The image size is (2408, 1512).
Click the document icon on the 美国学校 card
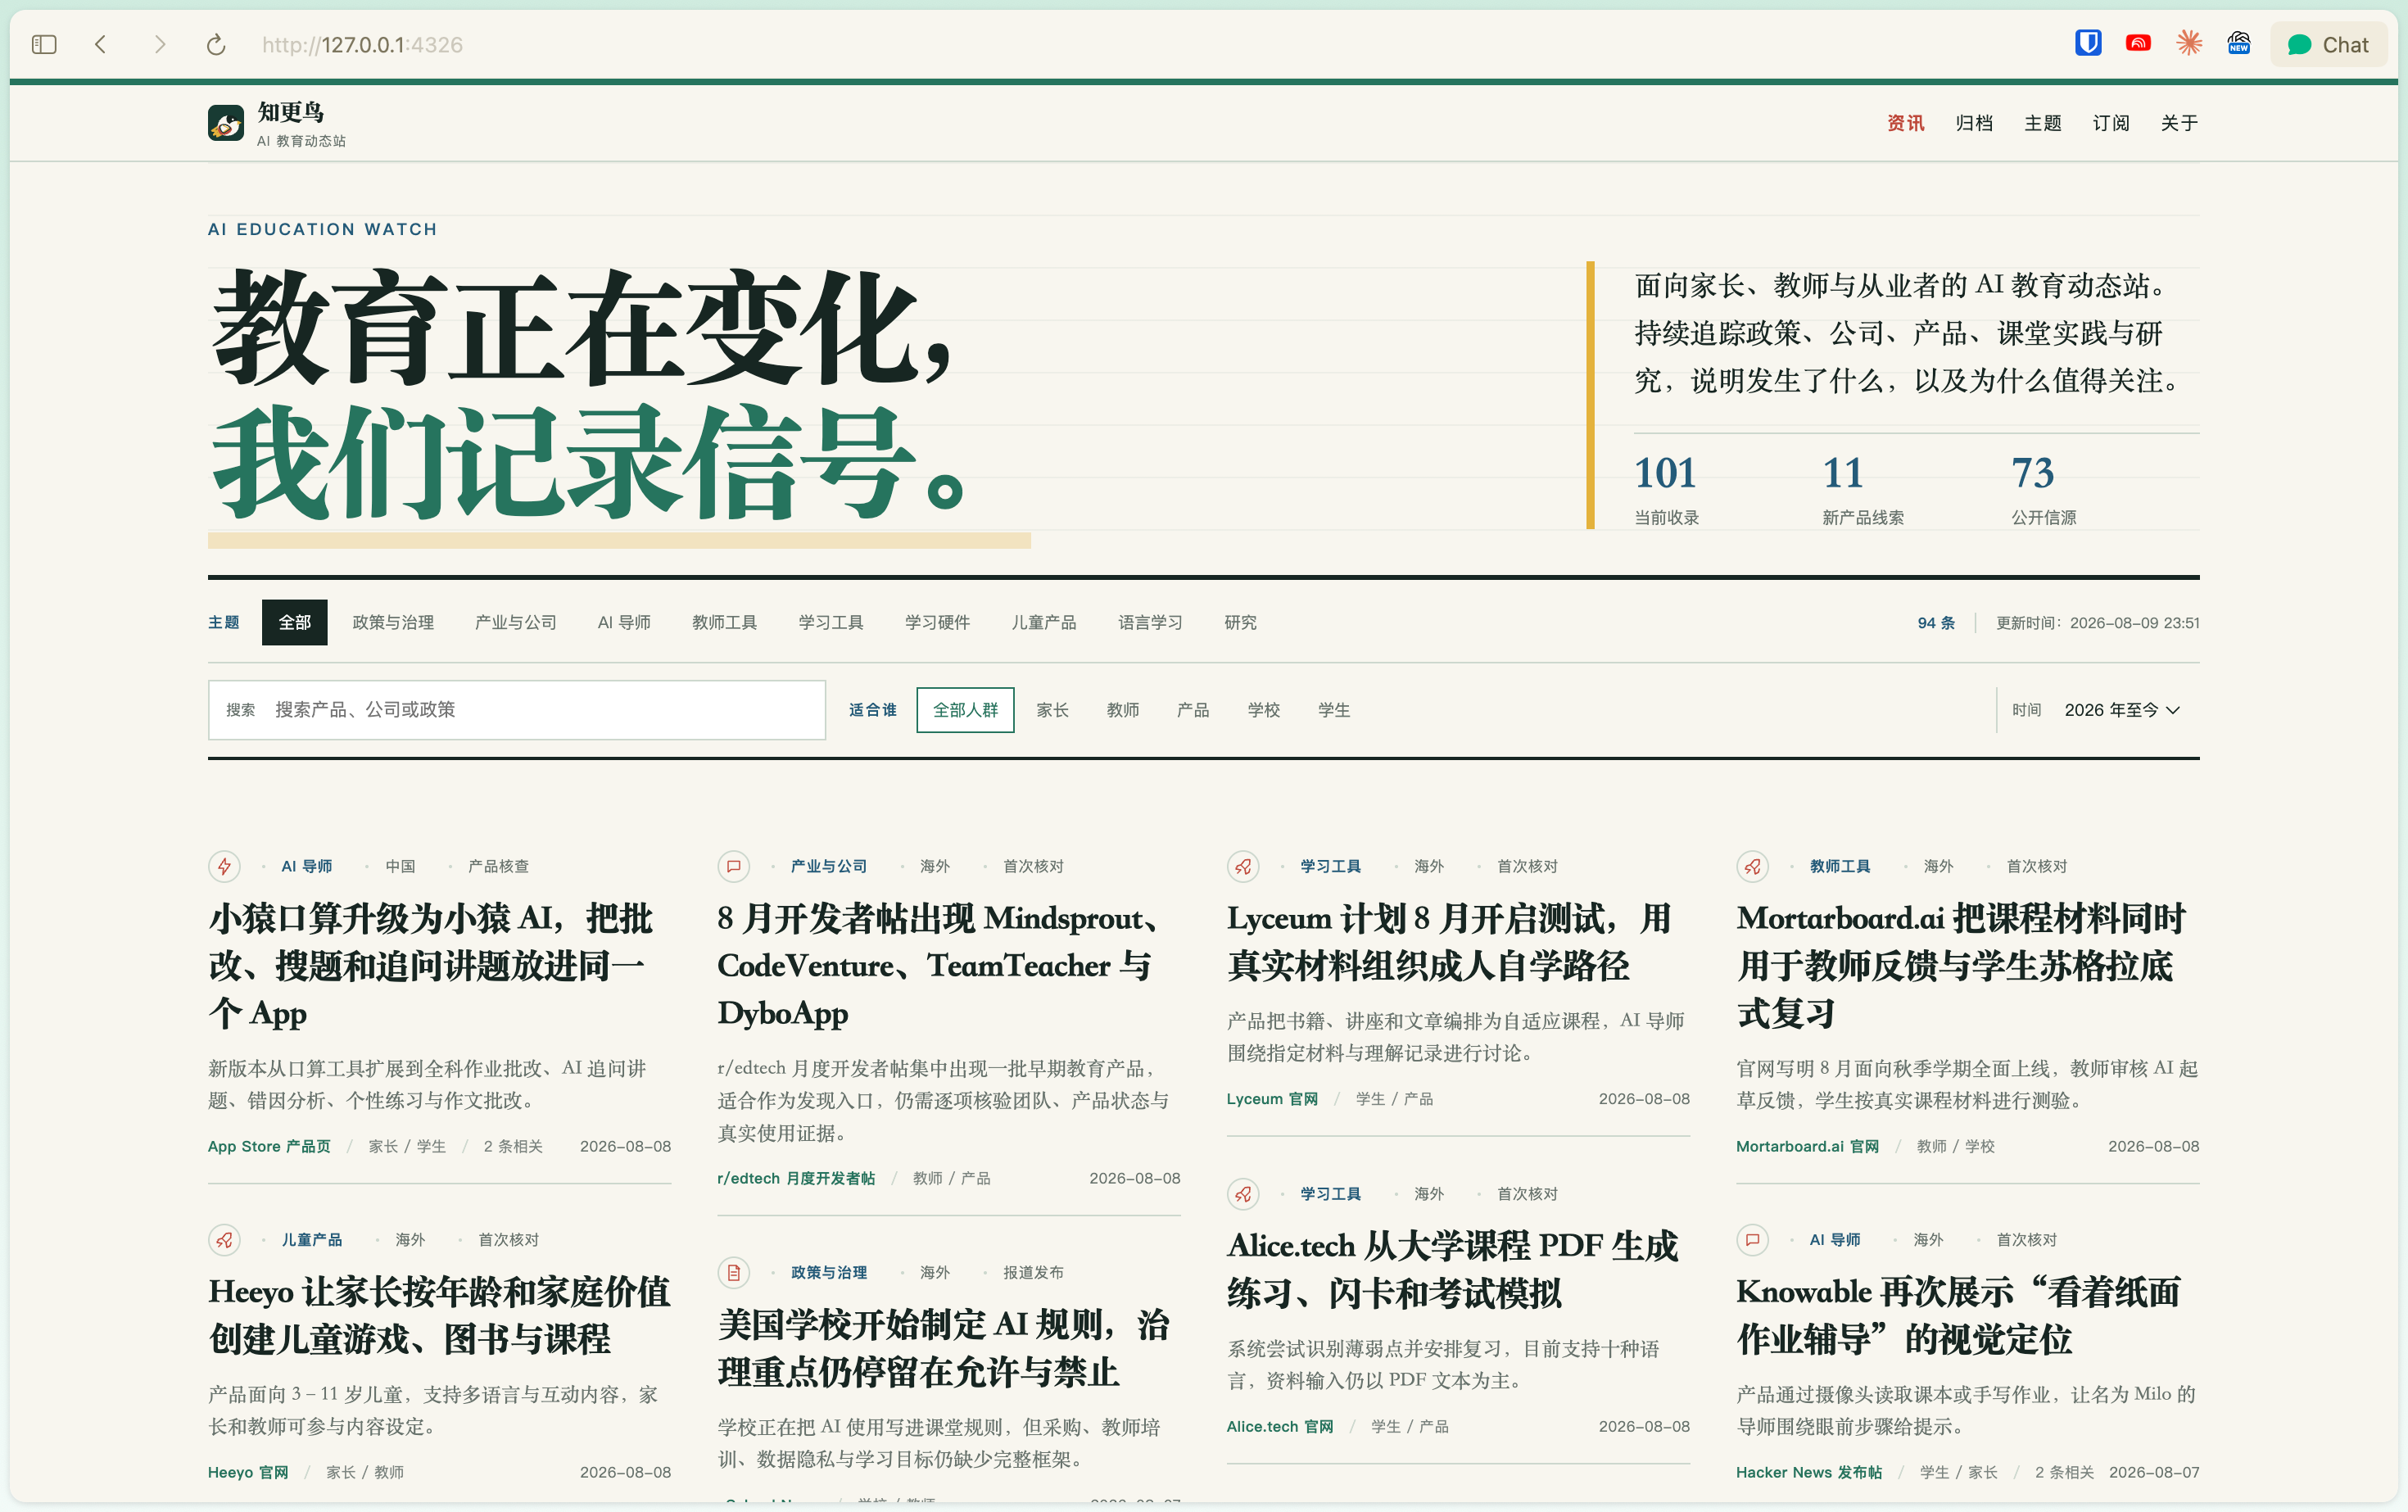(x=734, y=1272)
